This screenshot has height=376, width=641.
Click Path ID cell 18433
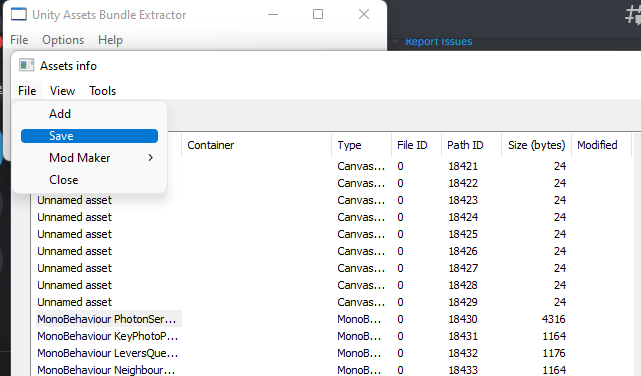tap(463, 370)
